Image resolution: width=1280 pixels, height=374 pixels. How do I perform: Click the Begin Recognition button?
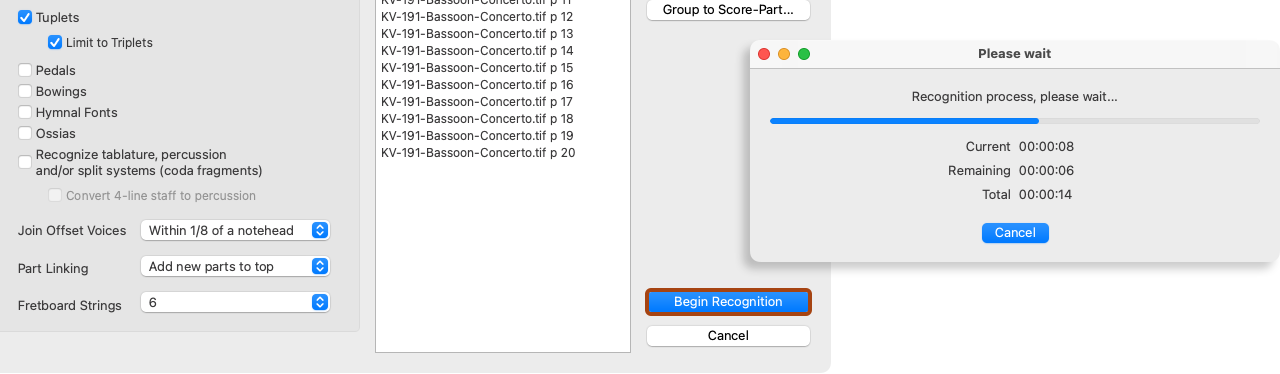[728, 301]
